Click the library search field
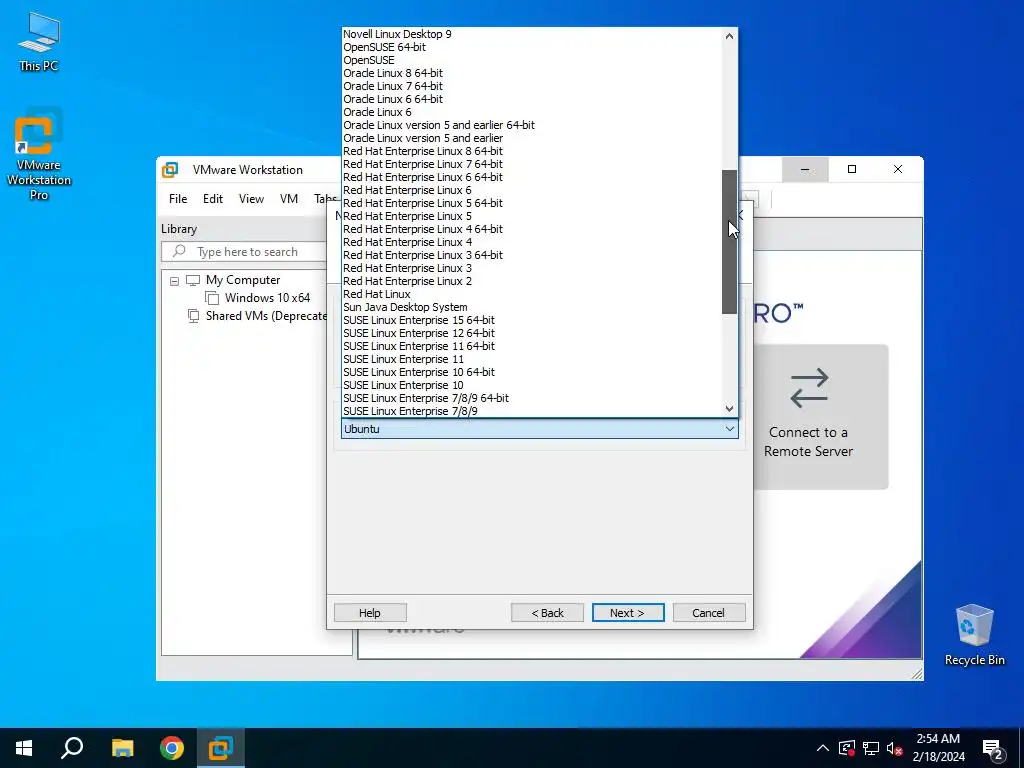 (x=245, y=252)
